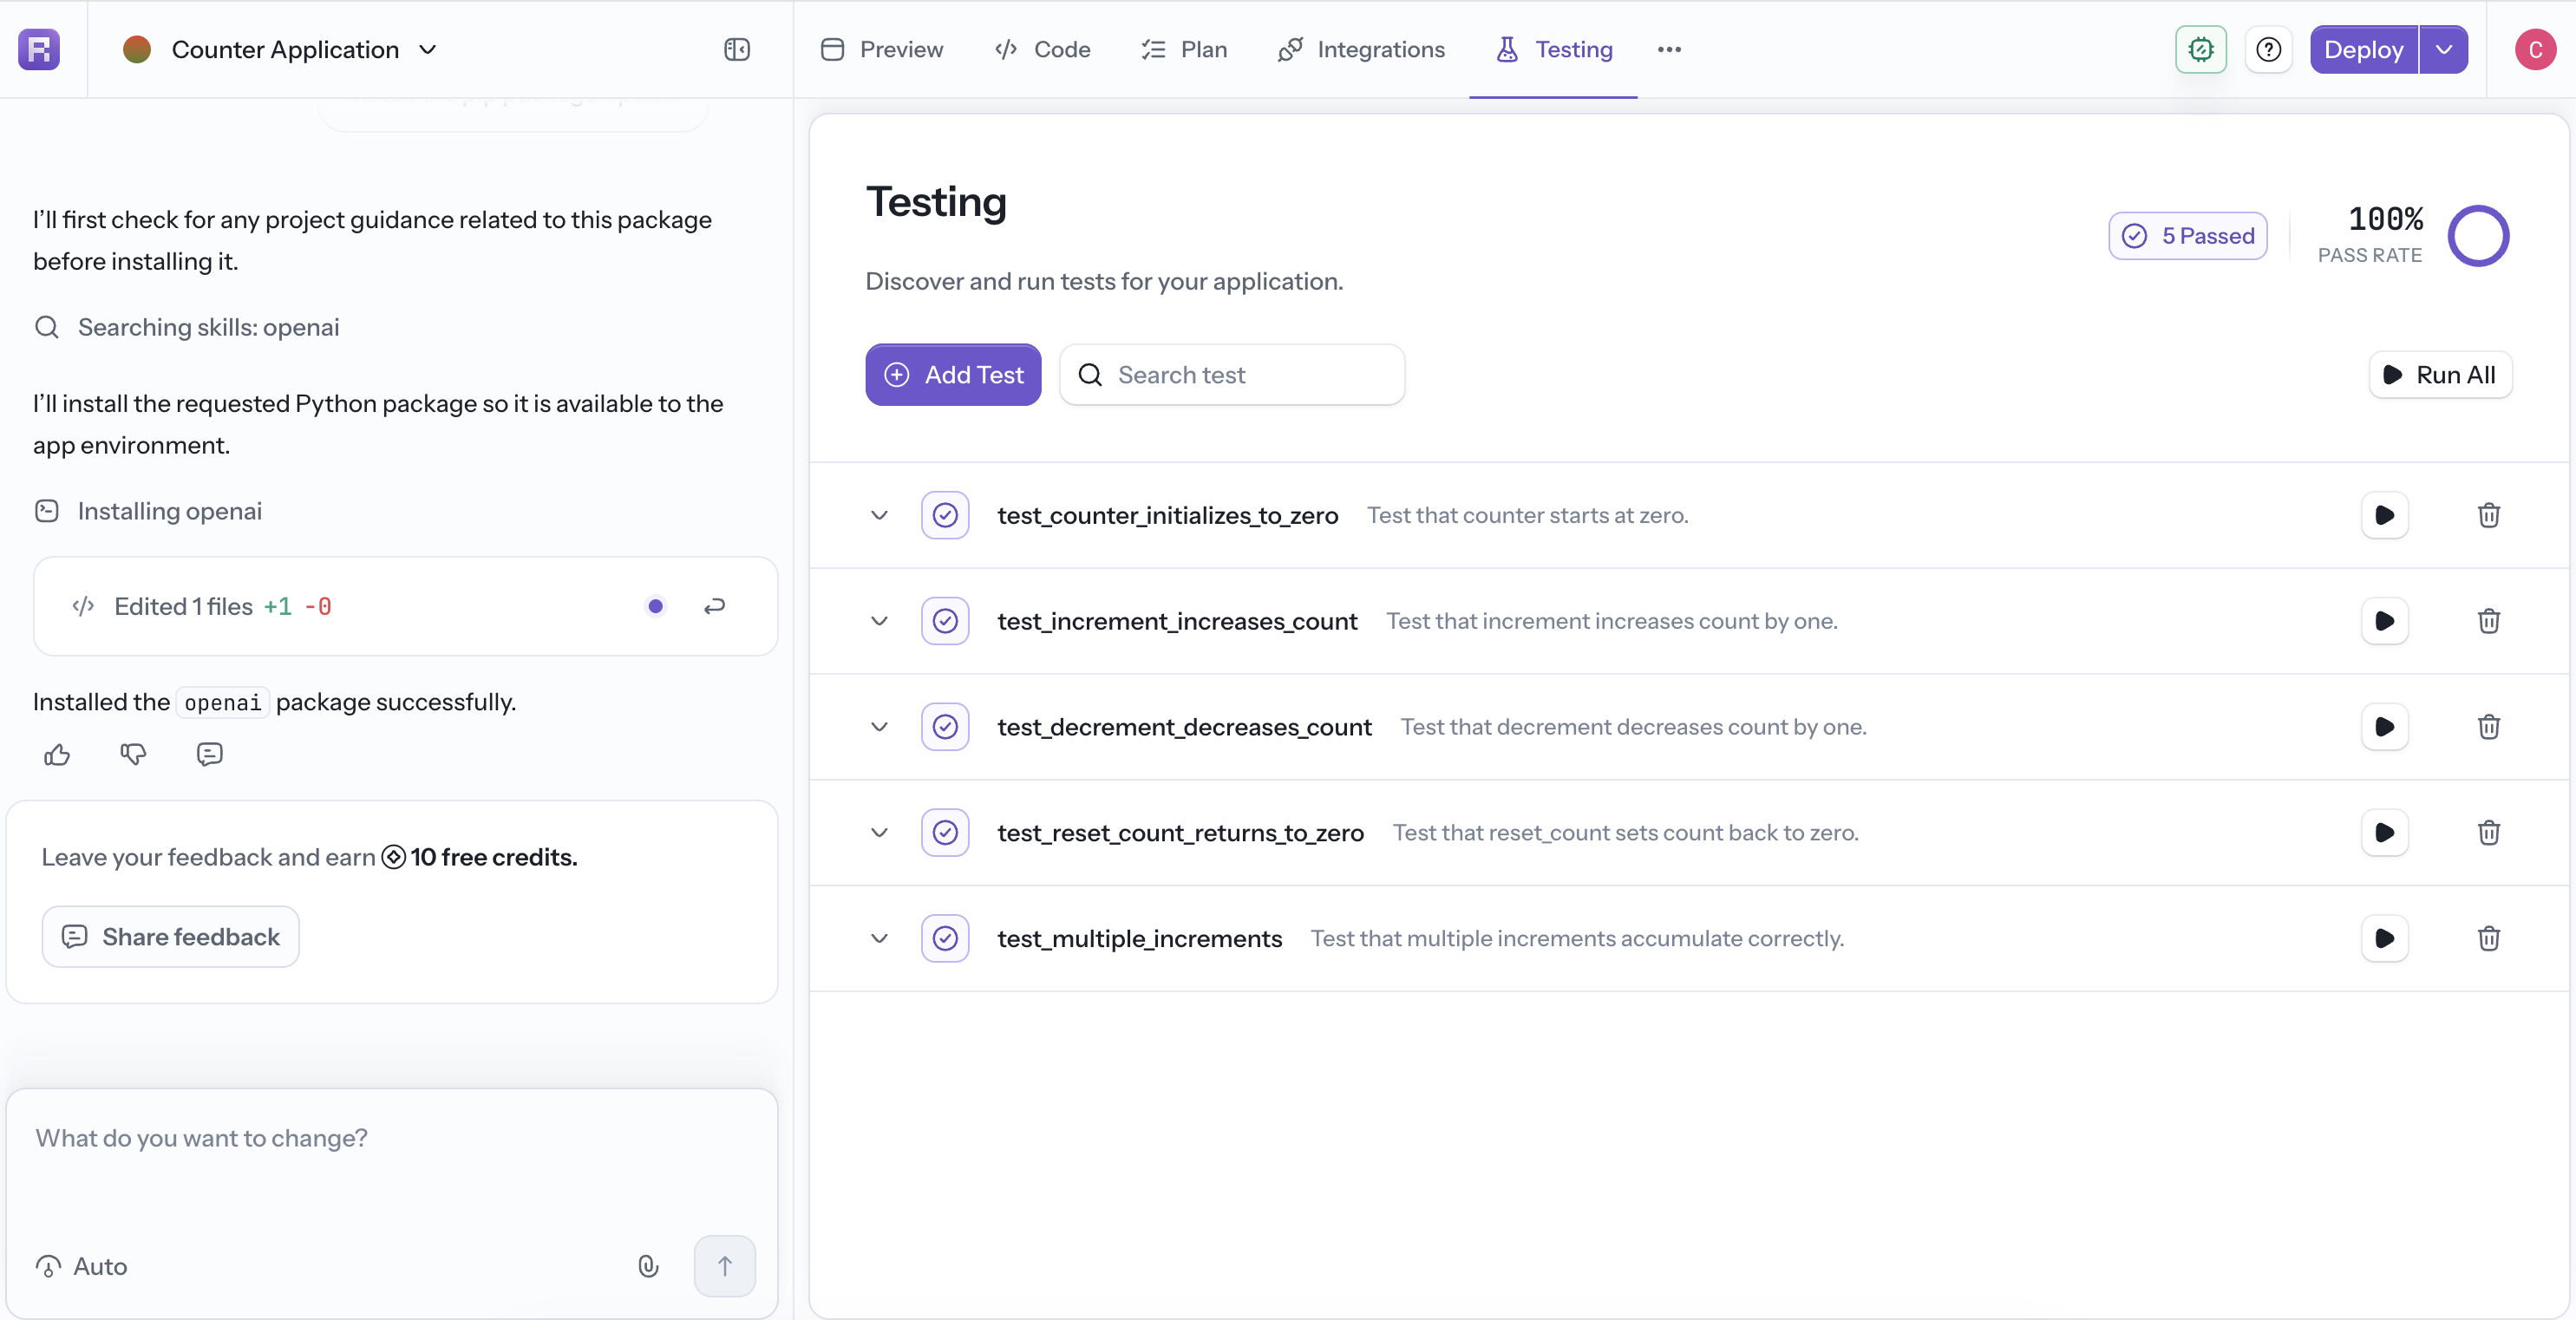Switch to the Code tab

tap(1042, 49)
